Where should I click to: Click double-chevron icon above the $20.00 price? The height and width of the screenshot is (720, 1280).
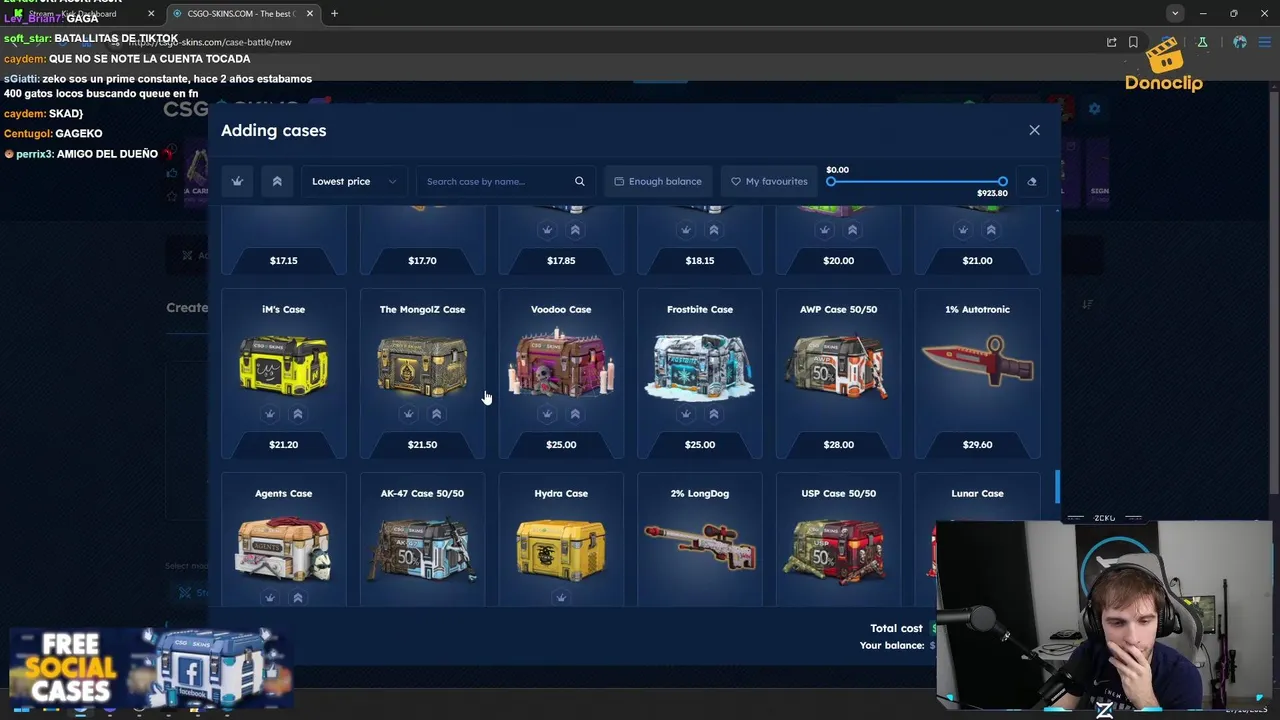tap(852, 230)
